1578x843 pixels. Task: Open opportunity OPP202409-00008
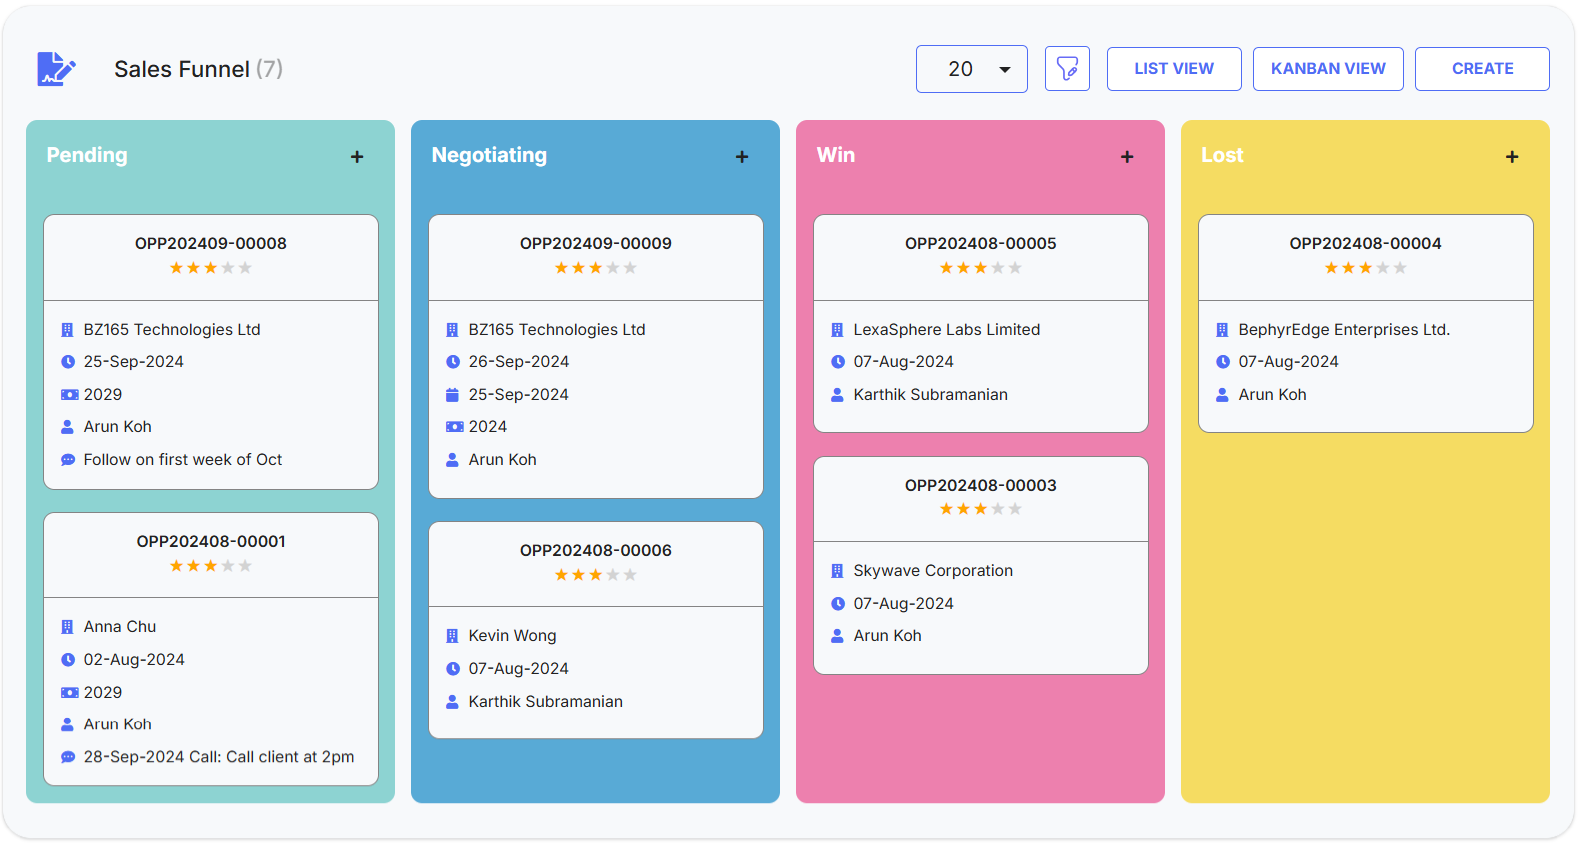[211, 243]
